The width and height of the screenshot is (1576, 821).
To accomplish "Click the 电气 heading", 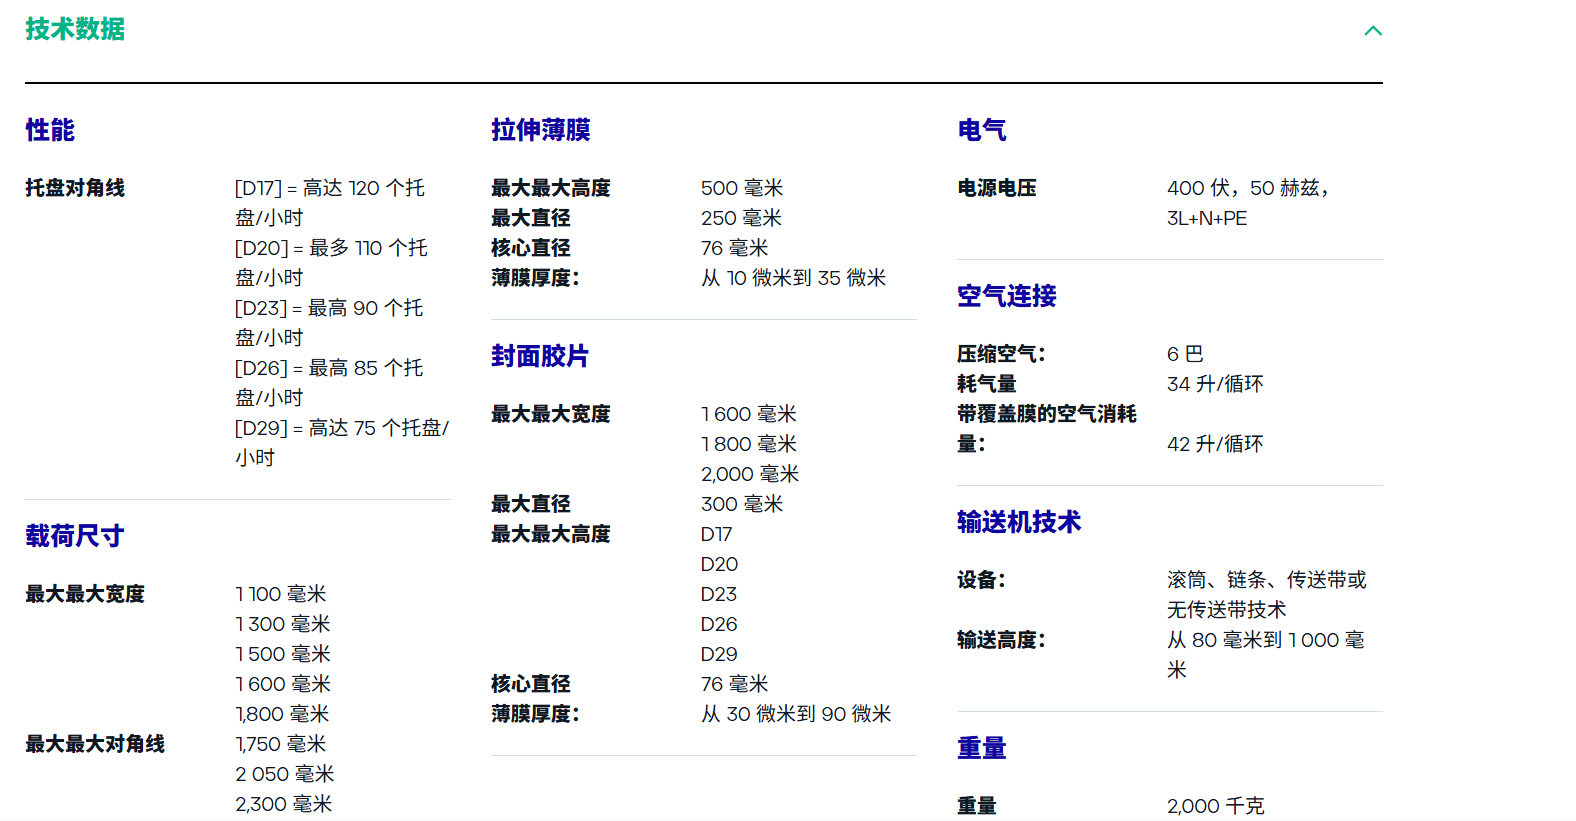I will pos(981,130).
